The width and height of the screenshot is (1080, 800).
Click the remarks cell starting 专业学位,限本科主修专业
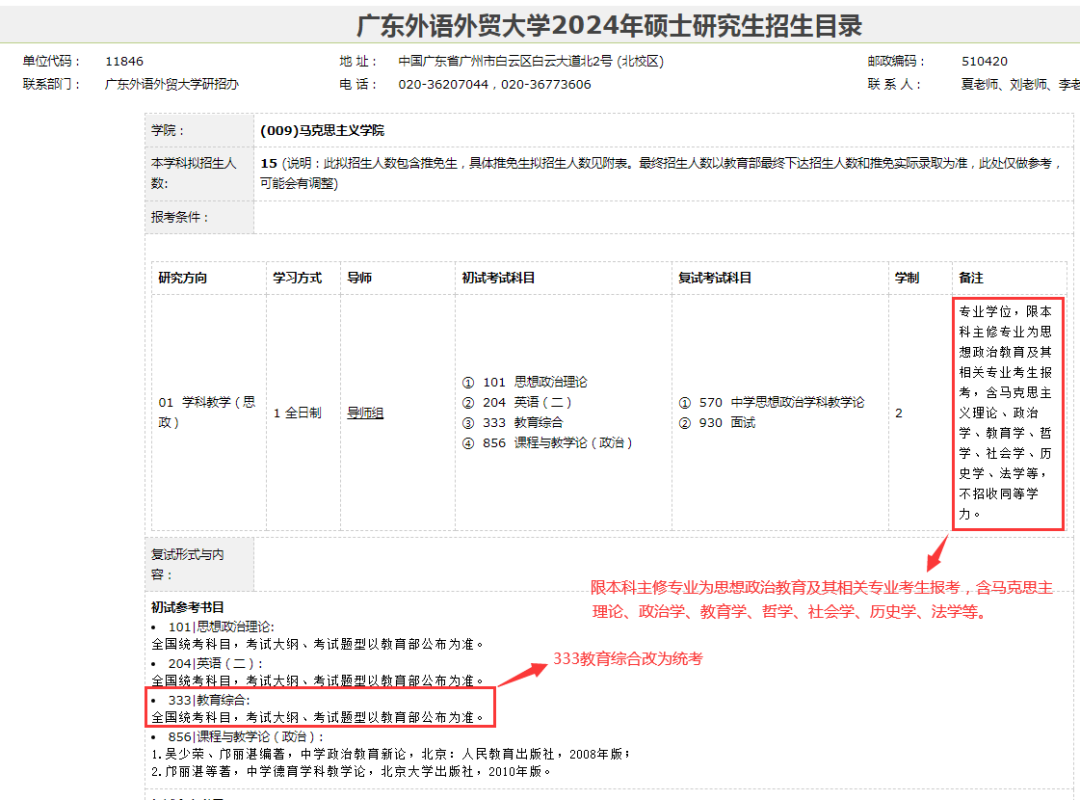point(1006,413)
